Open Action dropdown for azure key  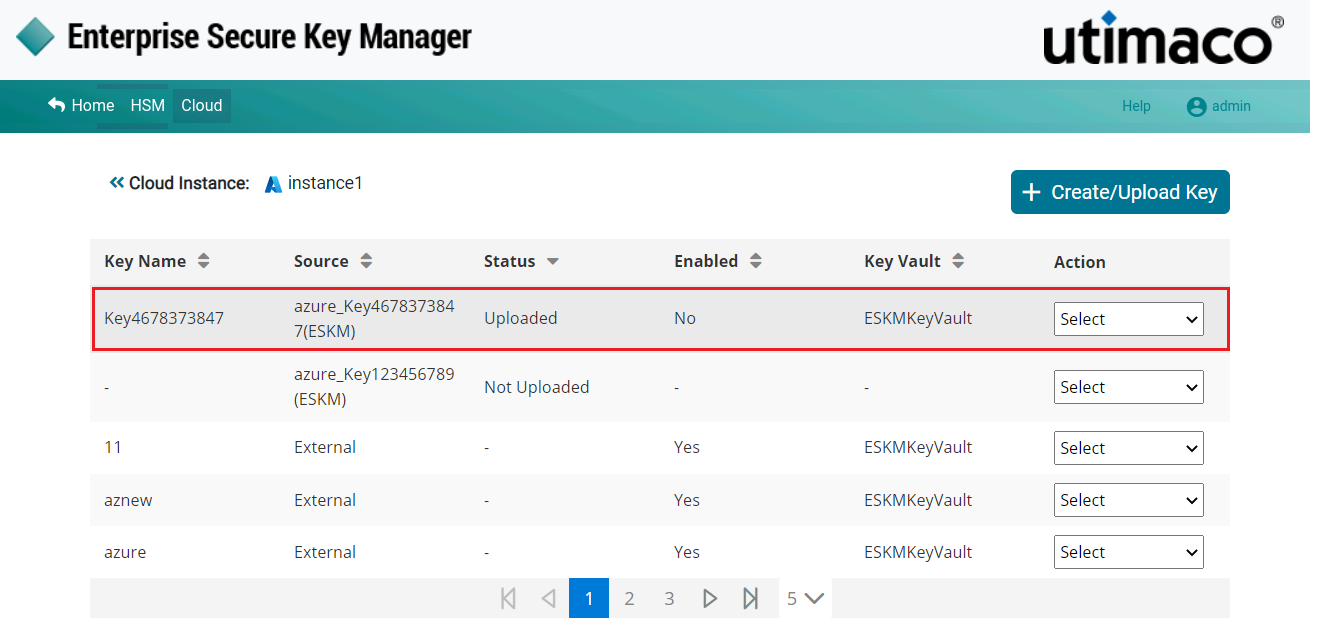coord(1129,552)
